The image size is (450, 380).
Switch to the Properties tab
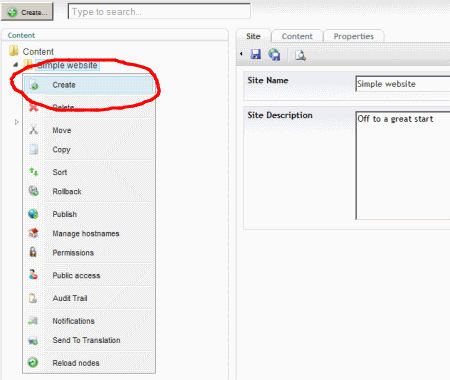354,36
